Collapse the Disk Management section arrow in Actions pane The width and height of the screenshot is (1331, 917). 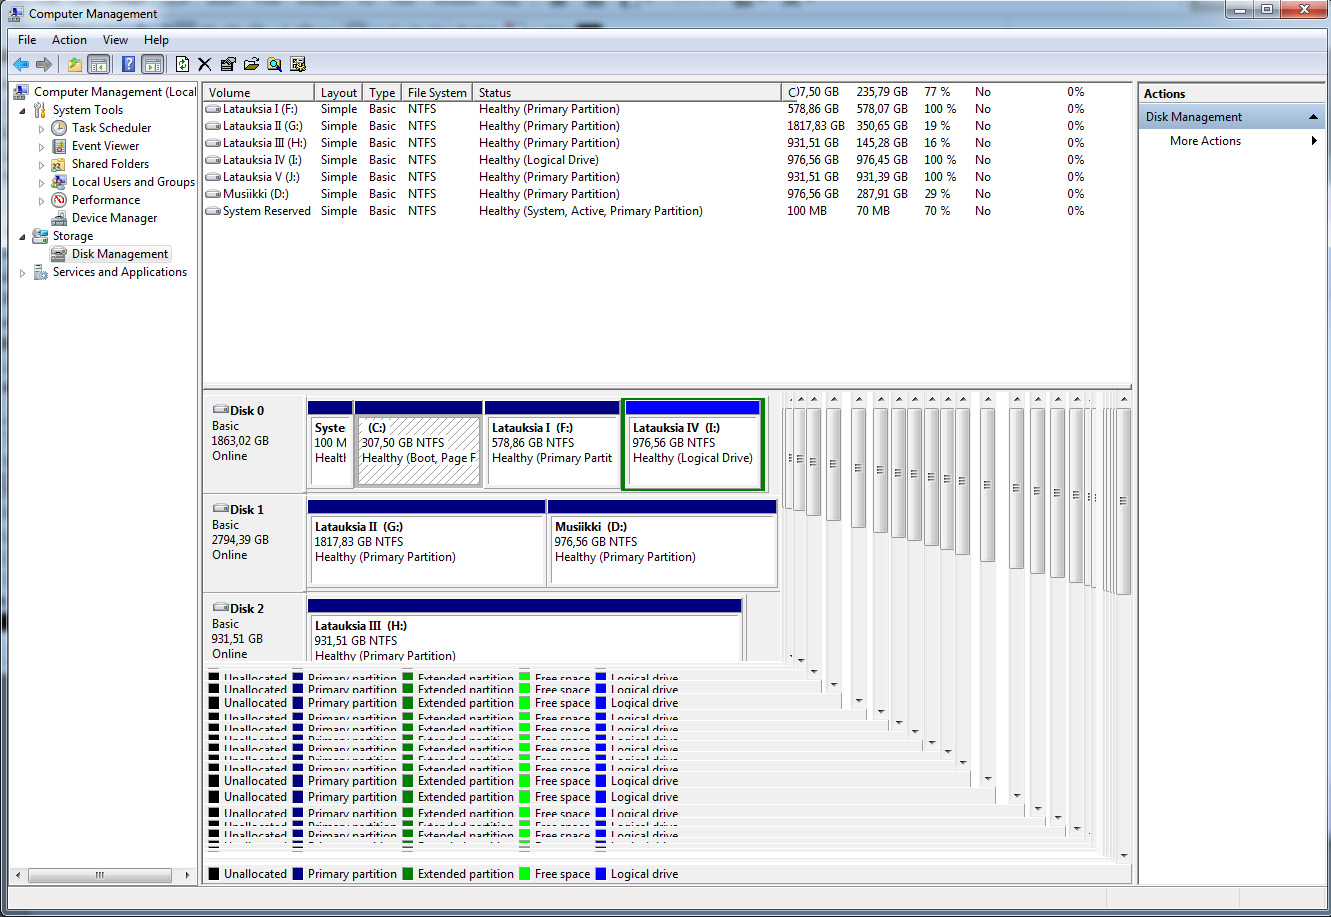coord(1313,117)
